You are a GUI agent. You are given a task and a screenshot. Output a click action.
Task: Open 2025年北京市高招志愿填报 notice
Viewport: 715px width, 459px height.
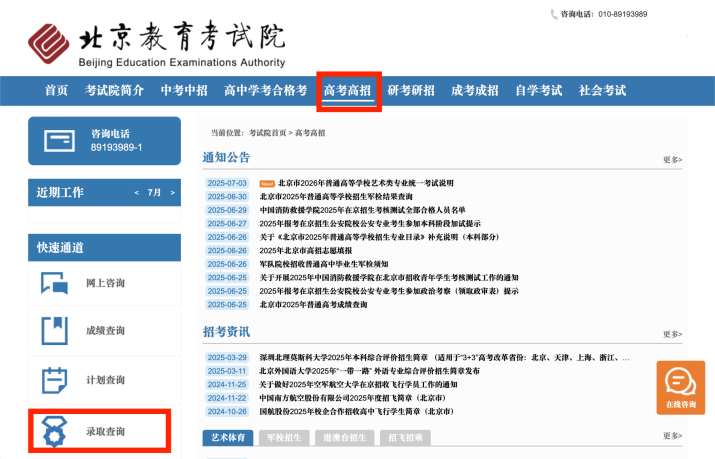click(306, 251)
